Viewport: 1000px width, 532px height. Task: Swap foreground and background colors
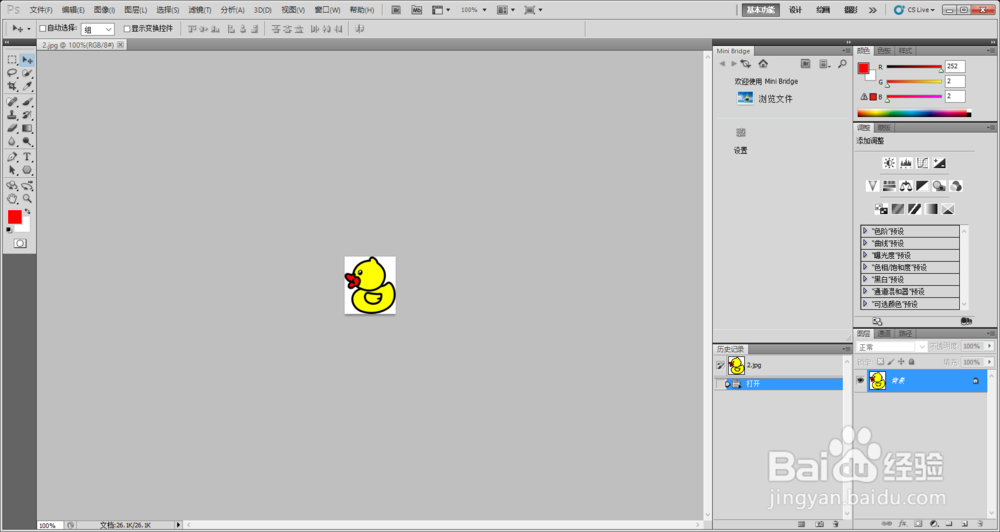click(x=27, y=211)
